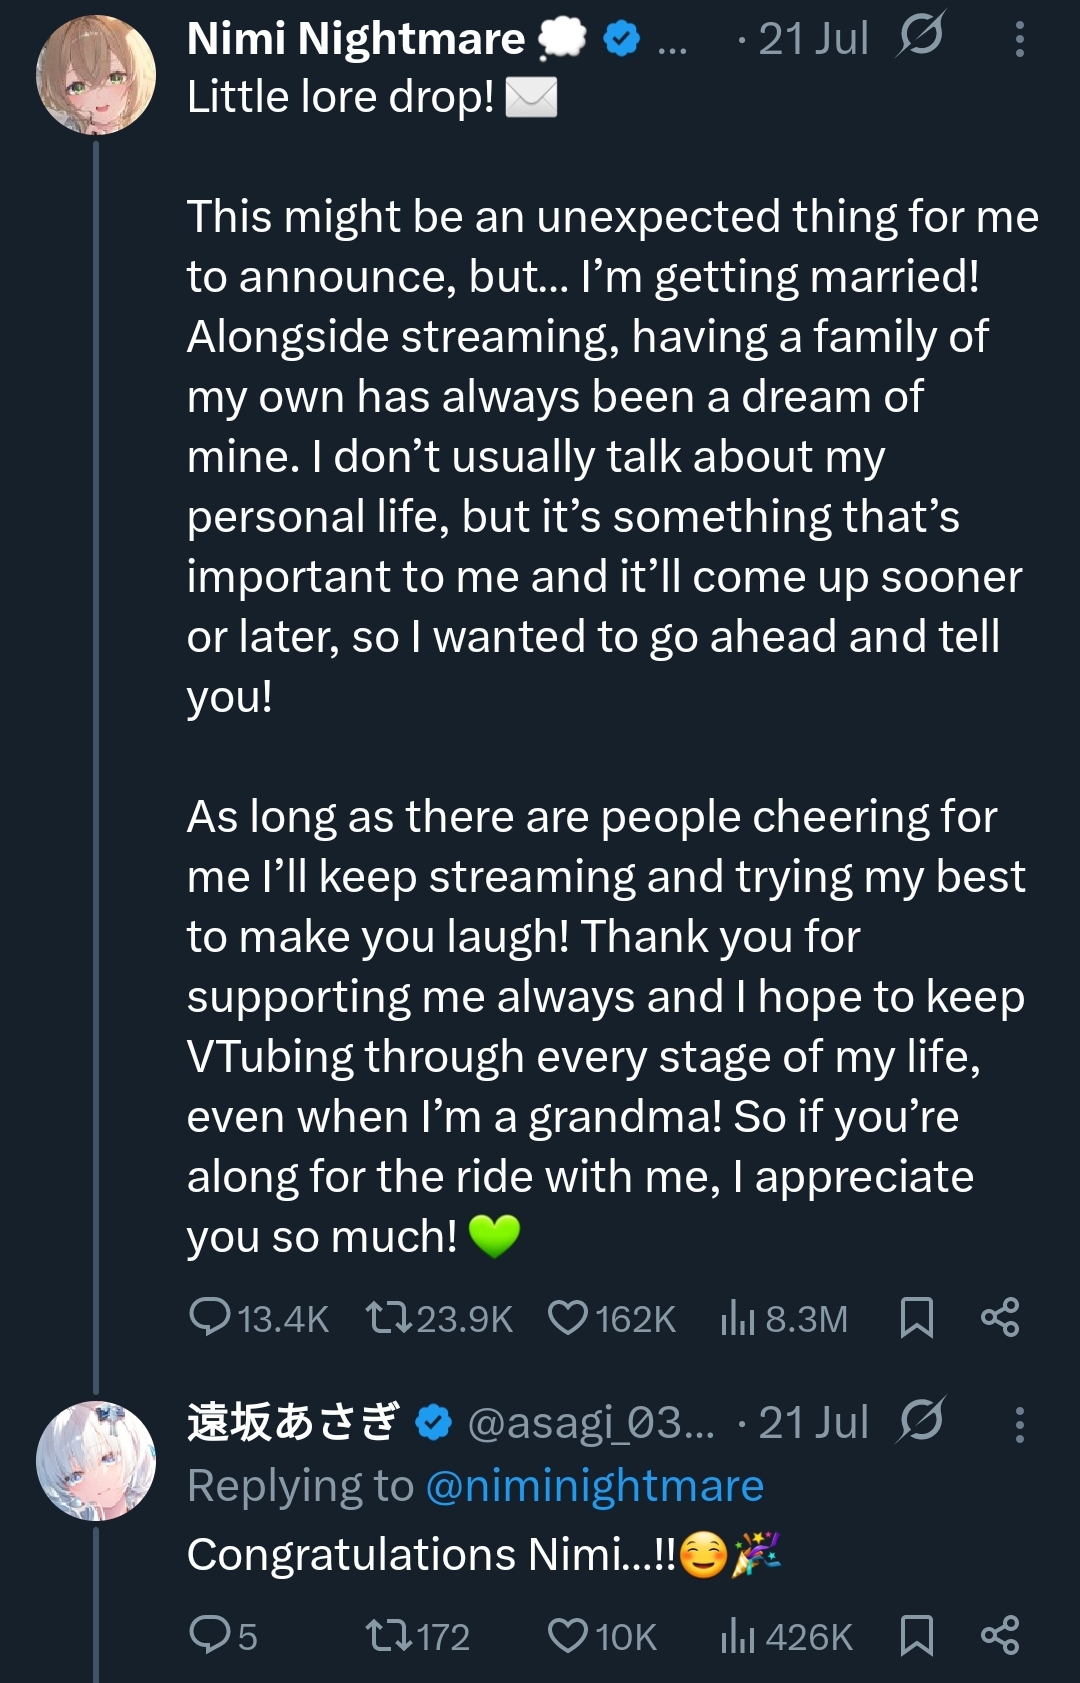Open Asagi's profile picture
Screen dimensions: 1080x1683
(x=96, y=1460)
